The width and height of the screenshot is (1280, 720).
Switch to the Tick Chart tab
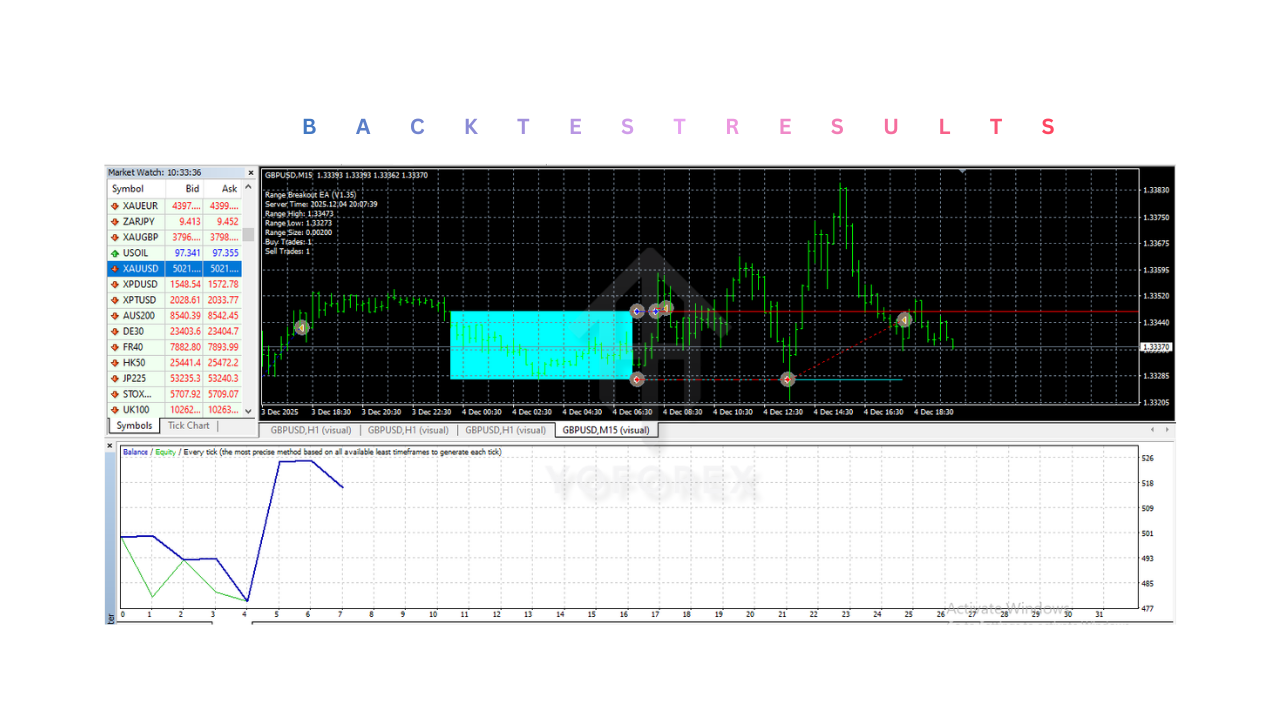[188, 425]
